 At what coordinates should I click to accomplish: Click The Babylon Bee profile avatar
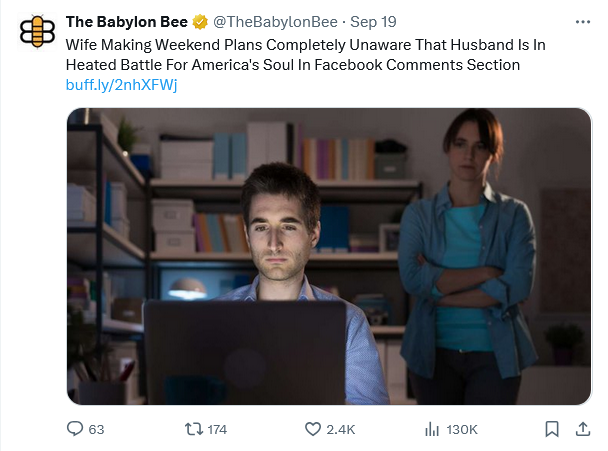pos(38,32)
